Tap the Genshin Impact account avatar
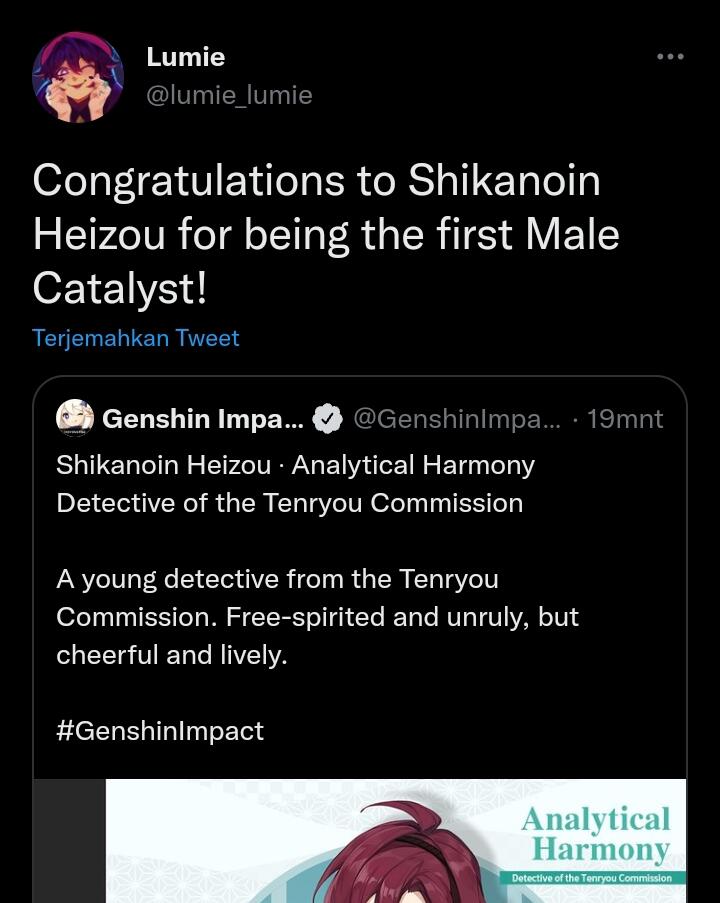Image resolution: width=720 pixels, height=903 pixels. point(75,418)
